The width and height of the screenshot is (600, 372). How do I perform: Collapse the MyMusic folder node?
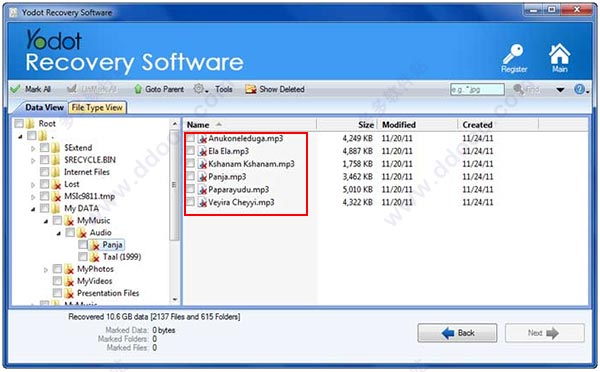(46, 221)
